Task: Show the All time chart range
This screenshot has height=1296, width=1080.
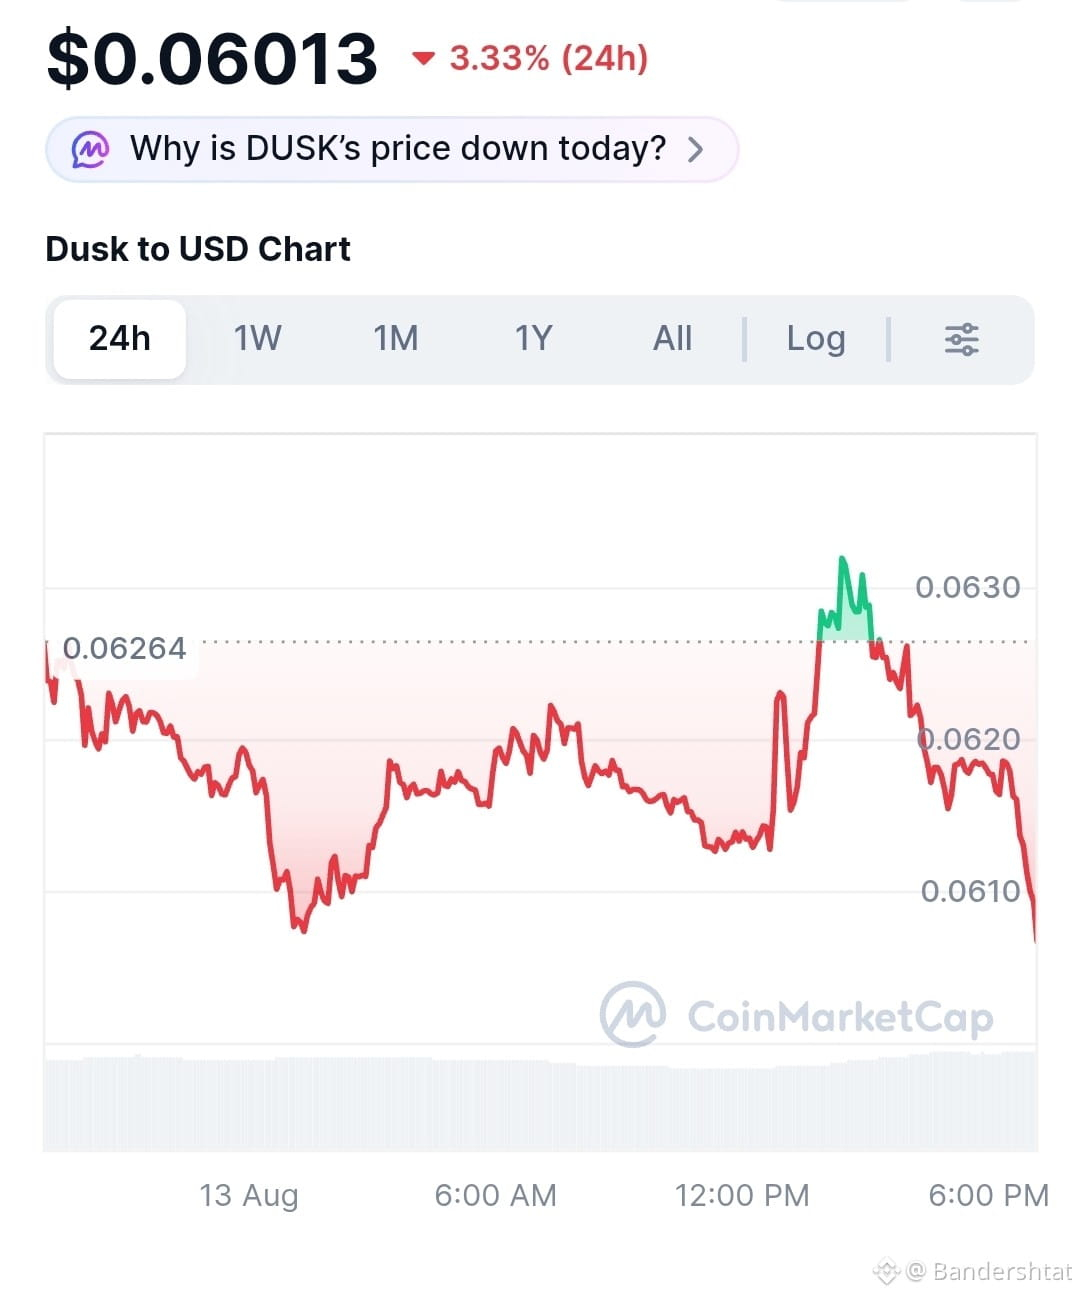Action: [672, 339]
